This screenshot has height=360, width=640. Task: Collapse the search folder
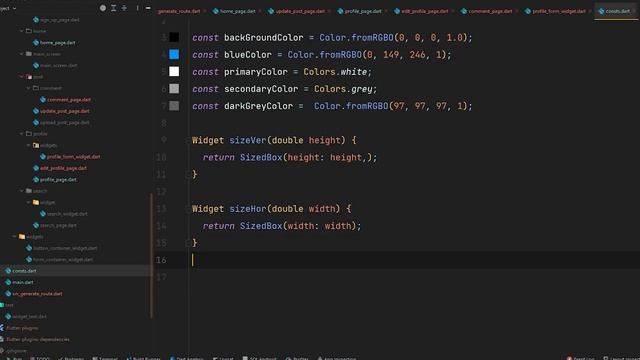point(22,191)
